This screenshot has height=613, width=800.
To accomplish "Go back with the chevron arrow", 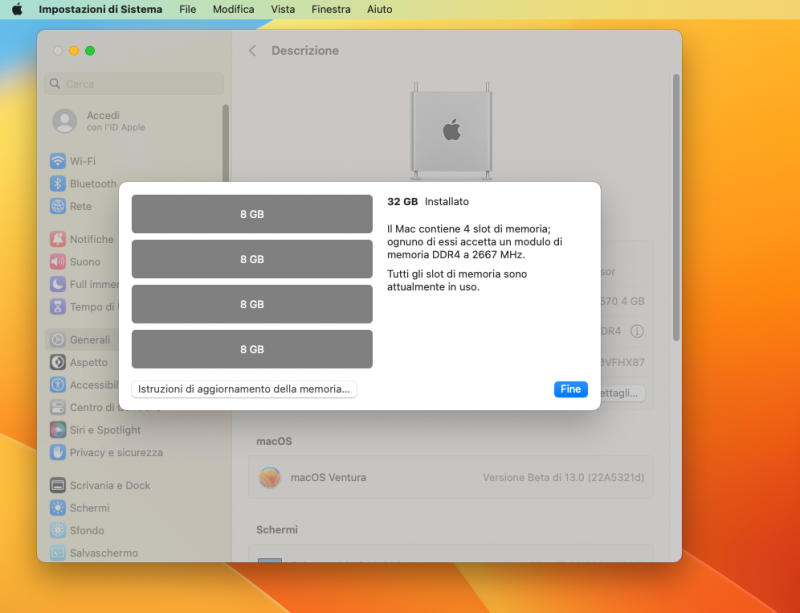I will click(253, 51).
